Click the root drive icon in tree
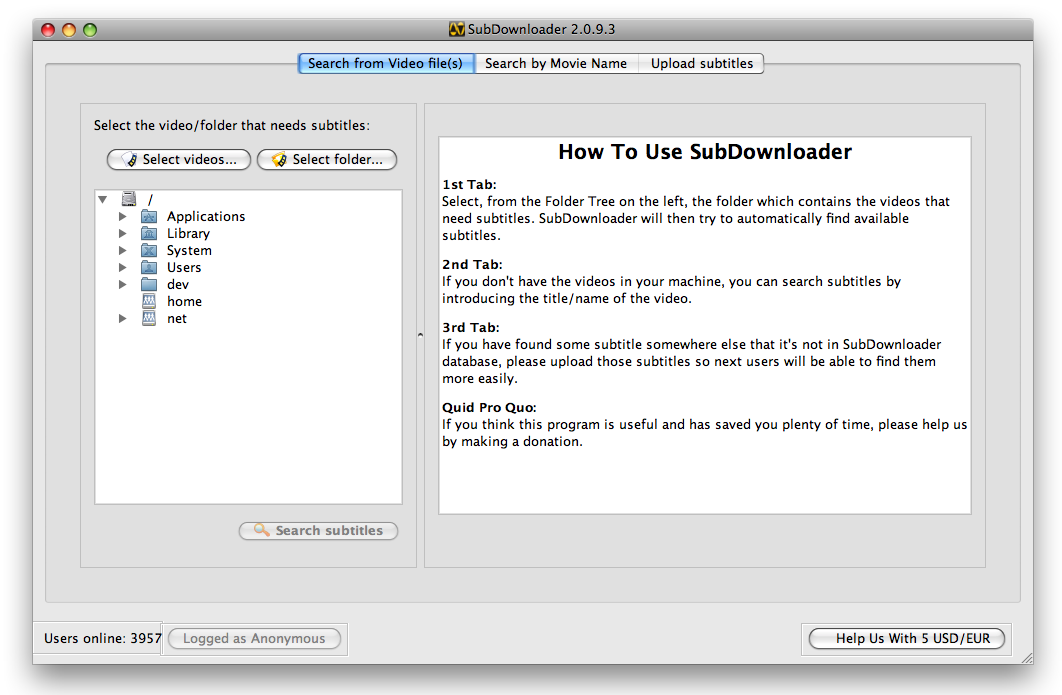The height and width of the screenshot is (695, 1062). tap(129, 199)
